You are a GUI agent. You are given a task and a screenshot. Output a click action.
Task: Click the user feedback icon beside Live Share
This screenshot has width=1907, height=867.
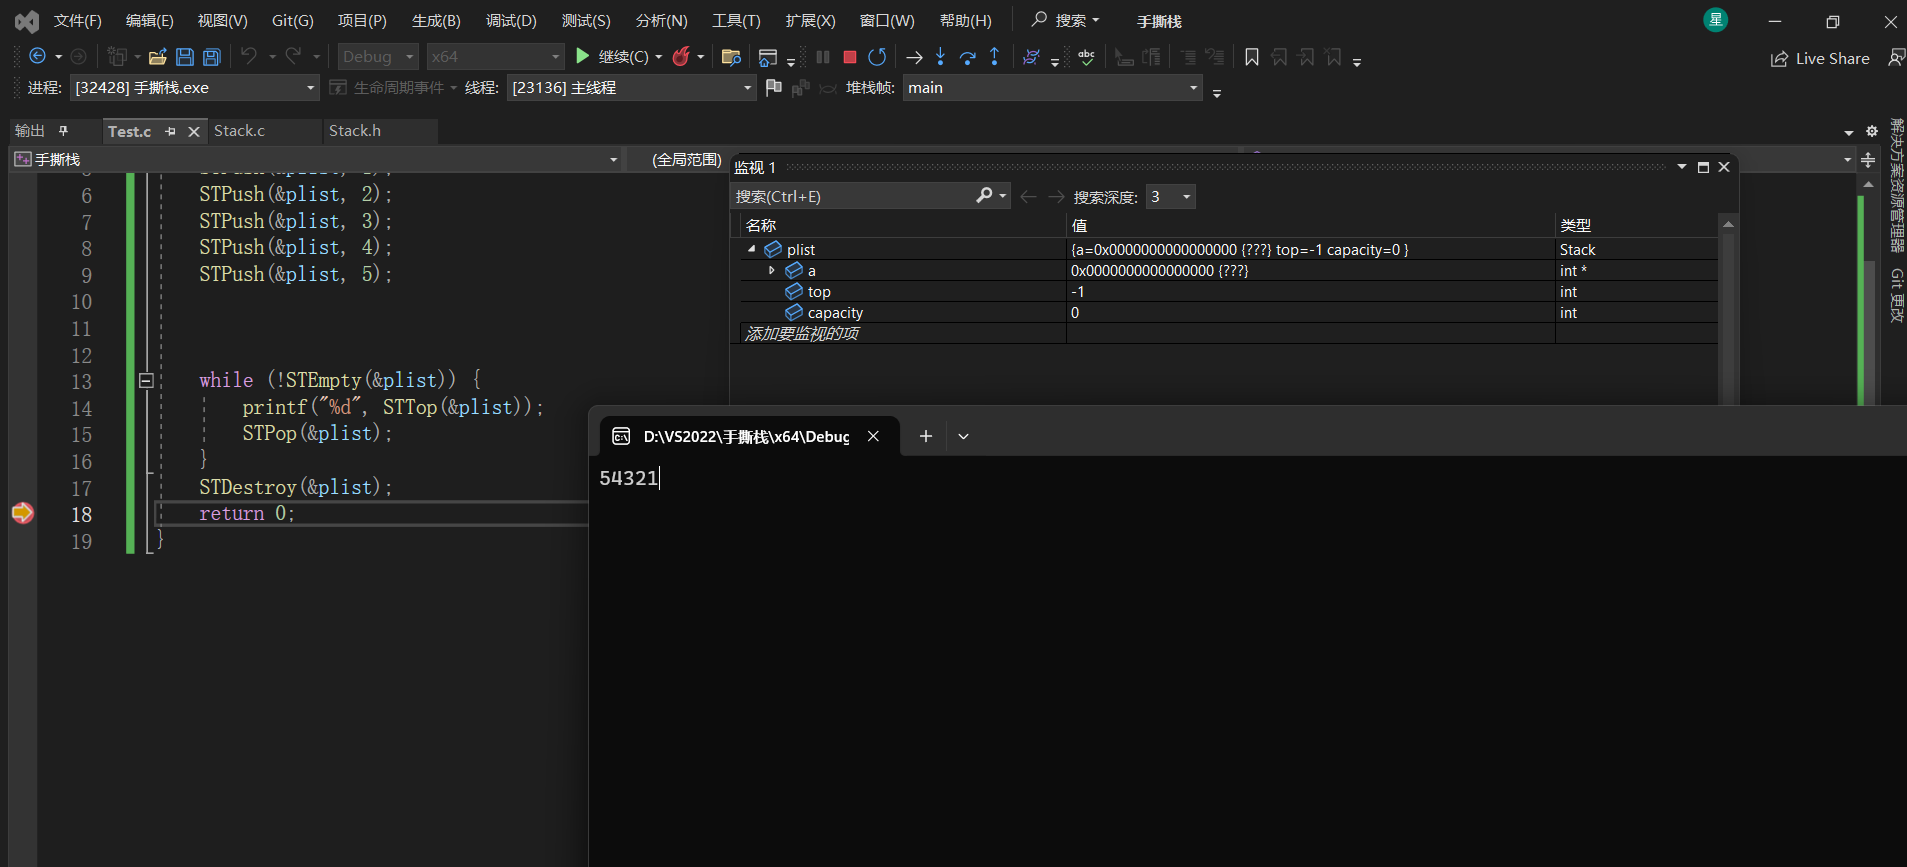(x=1895, y=58)
